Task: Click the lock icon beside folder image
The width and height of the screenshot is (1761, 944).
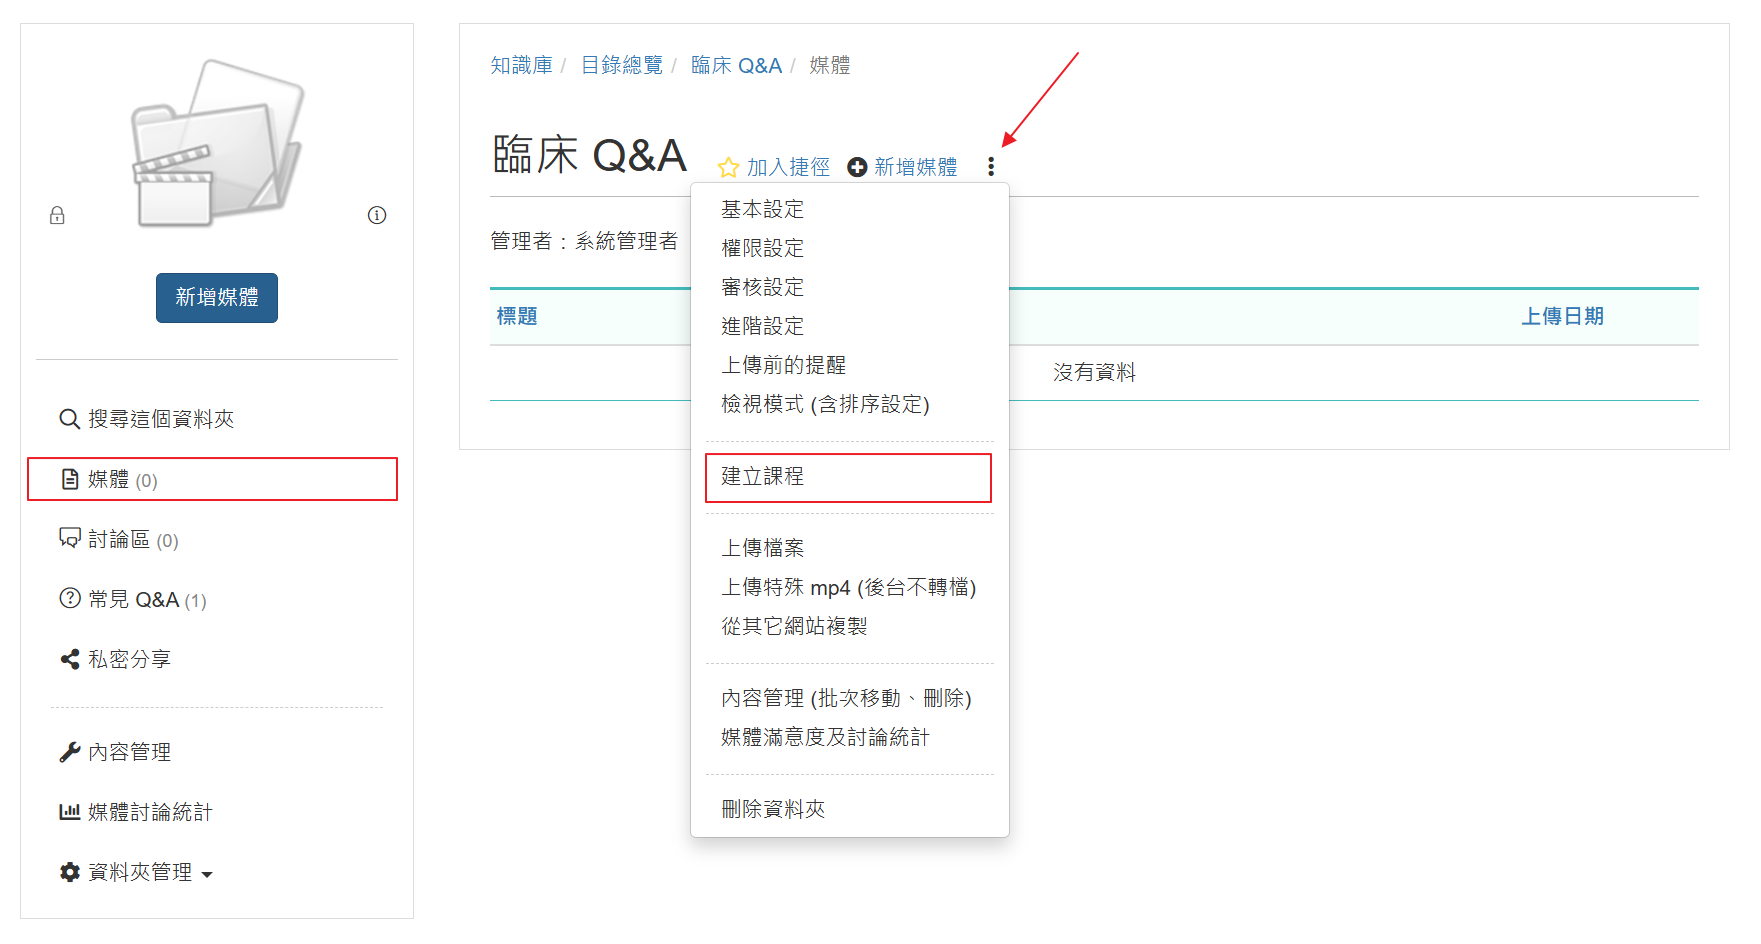Action: 57,215
